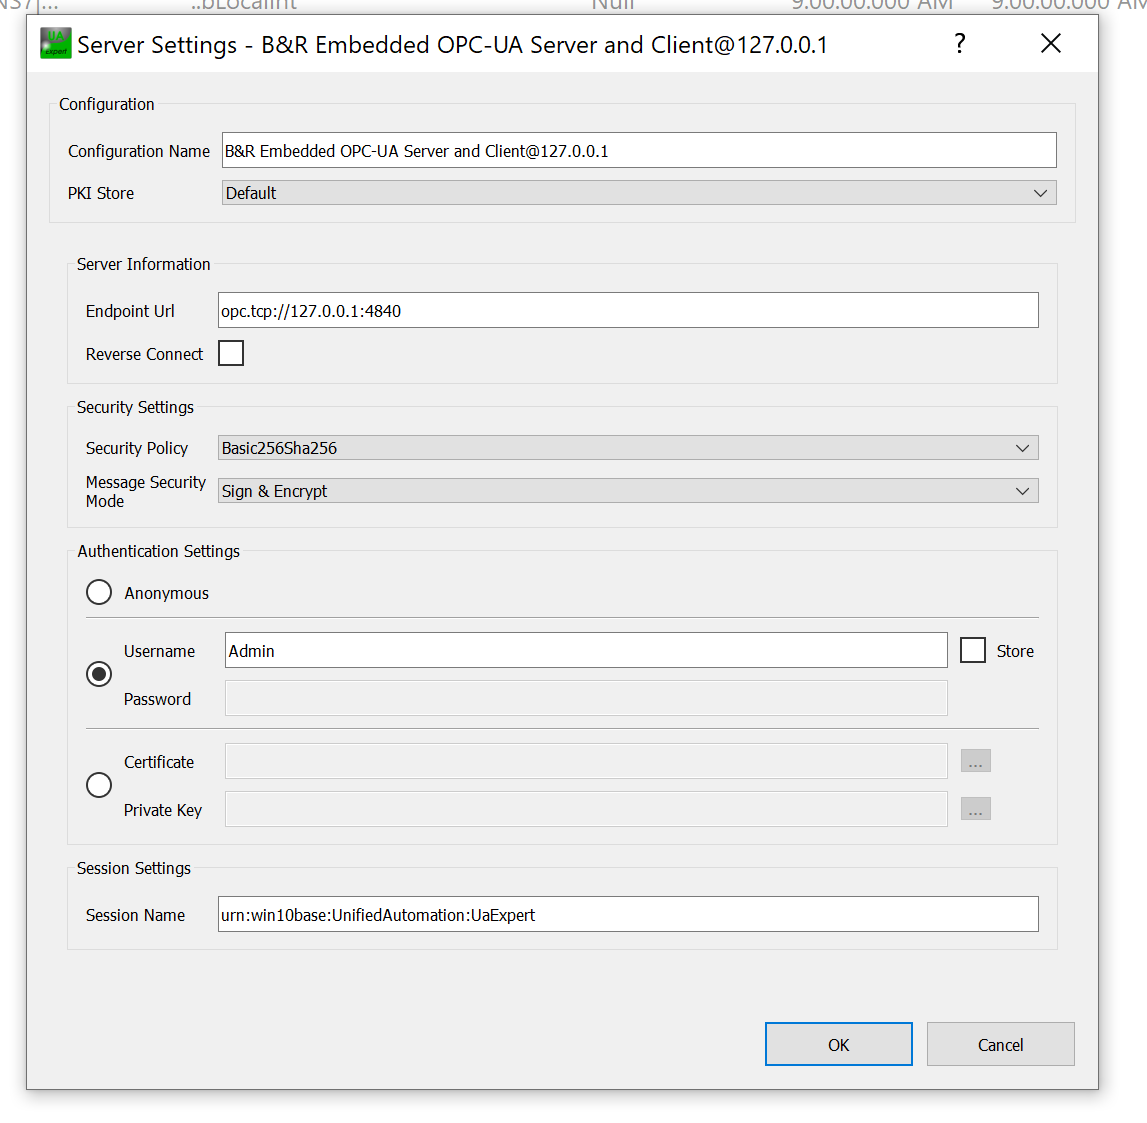Click the Certificate path field
Image resolution: width=1147 pixels, height=1123 pixels.
(586, 761)
